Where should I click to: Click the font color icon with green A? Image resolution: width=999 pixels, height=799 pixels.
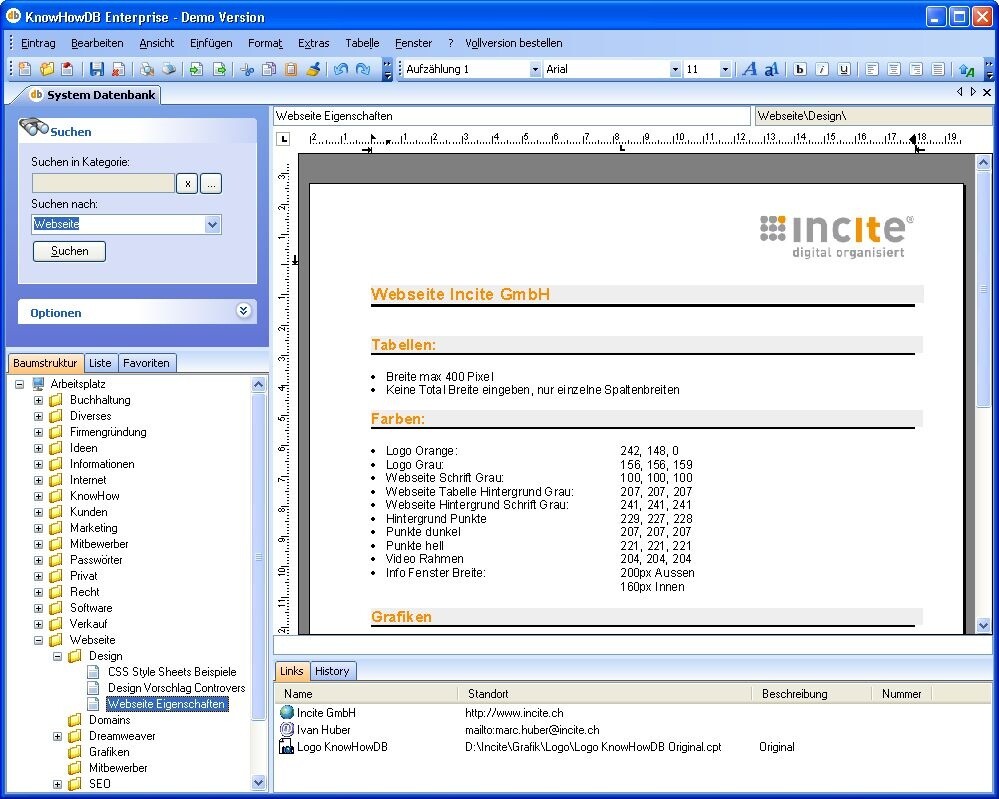point(967,69)
